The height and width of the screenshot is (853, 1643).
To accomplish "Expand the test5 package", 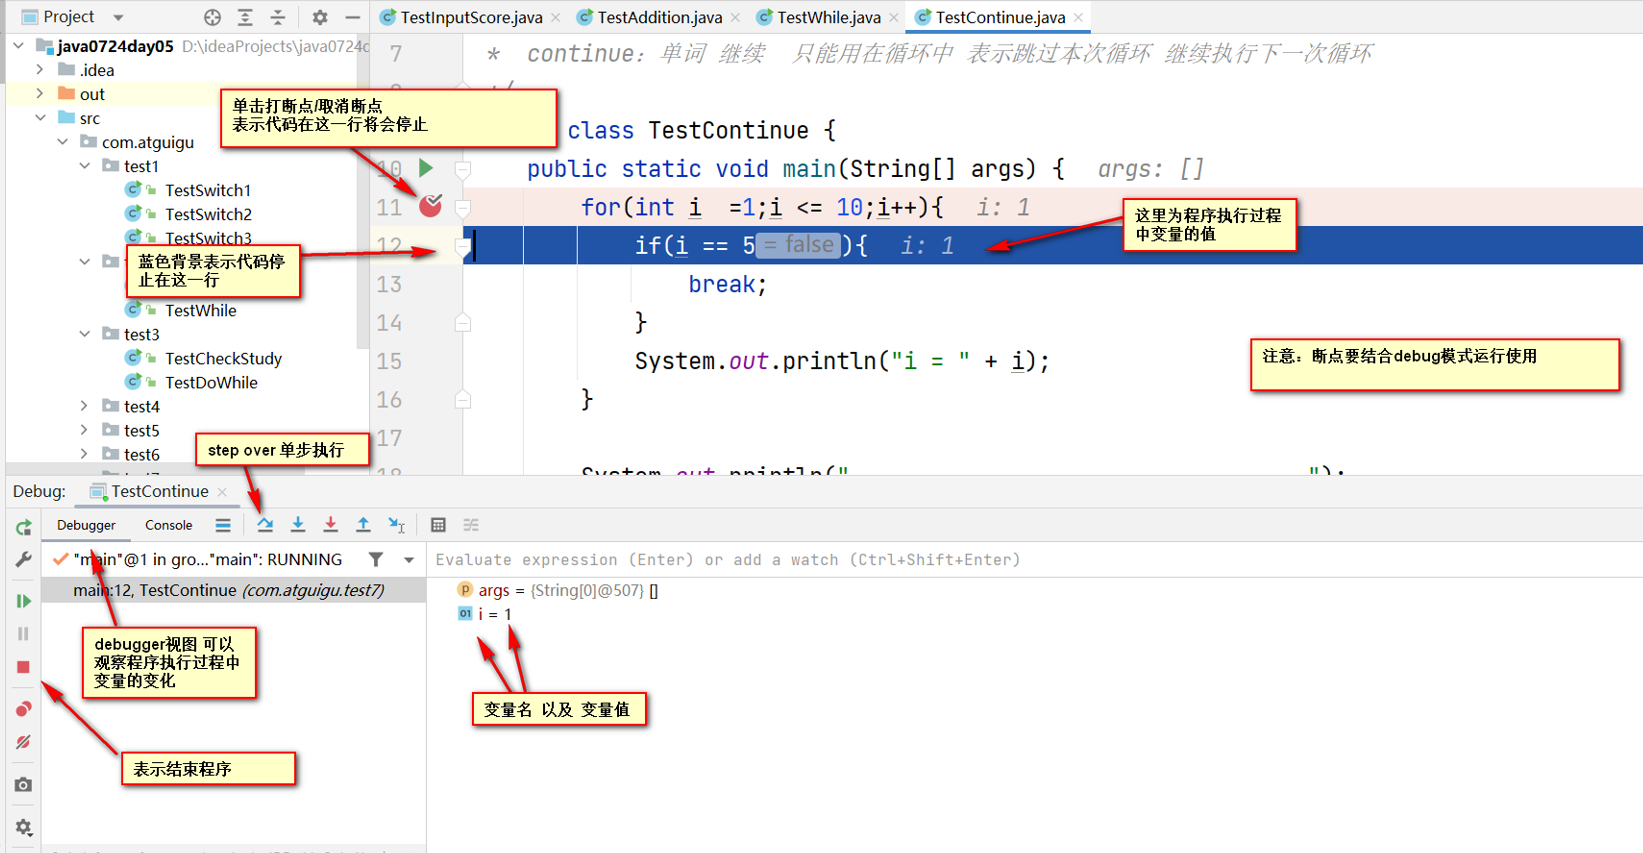I will coord(84,430).
